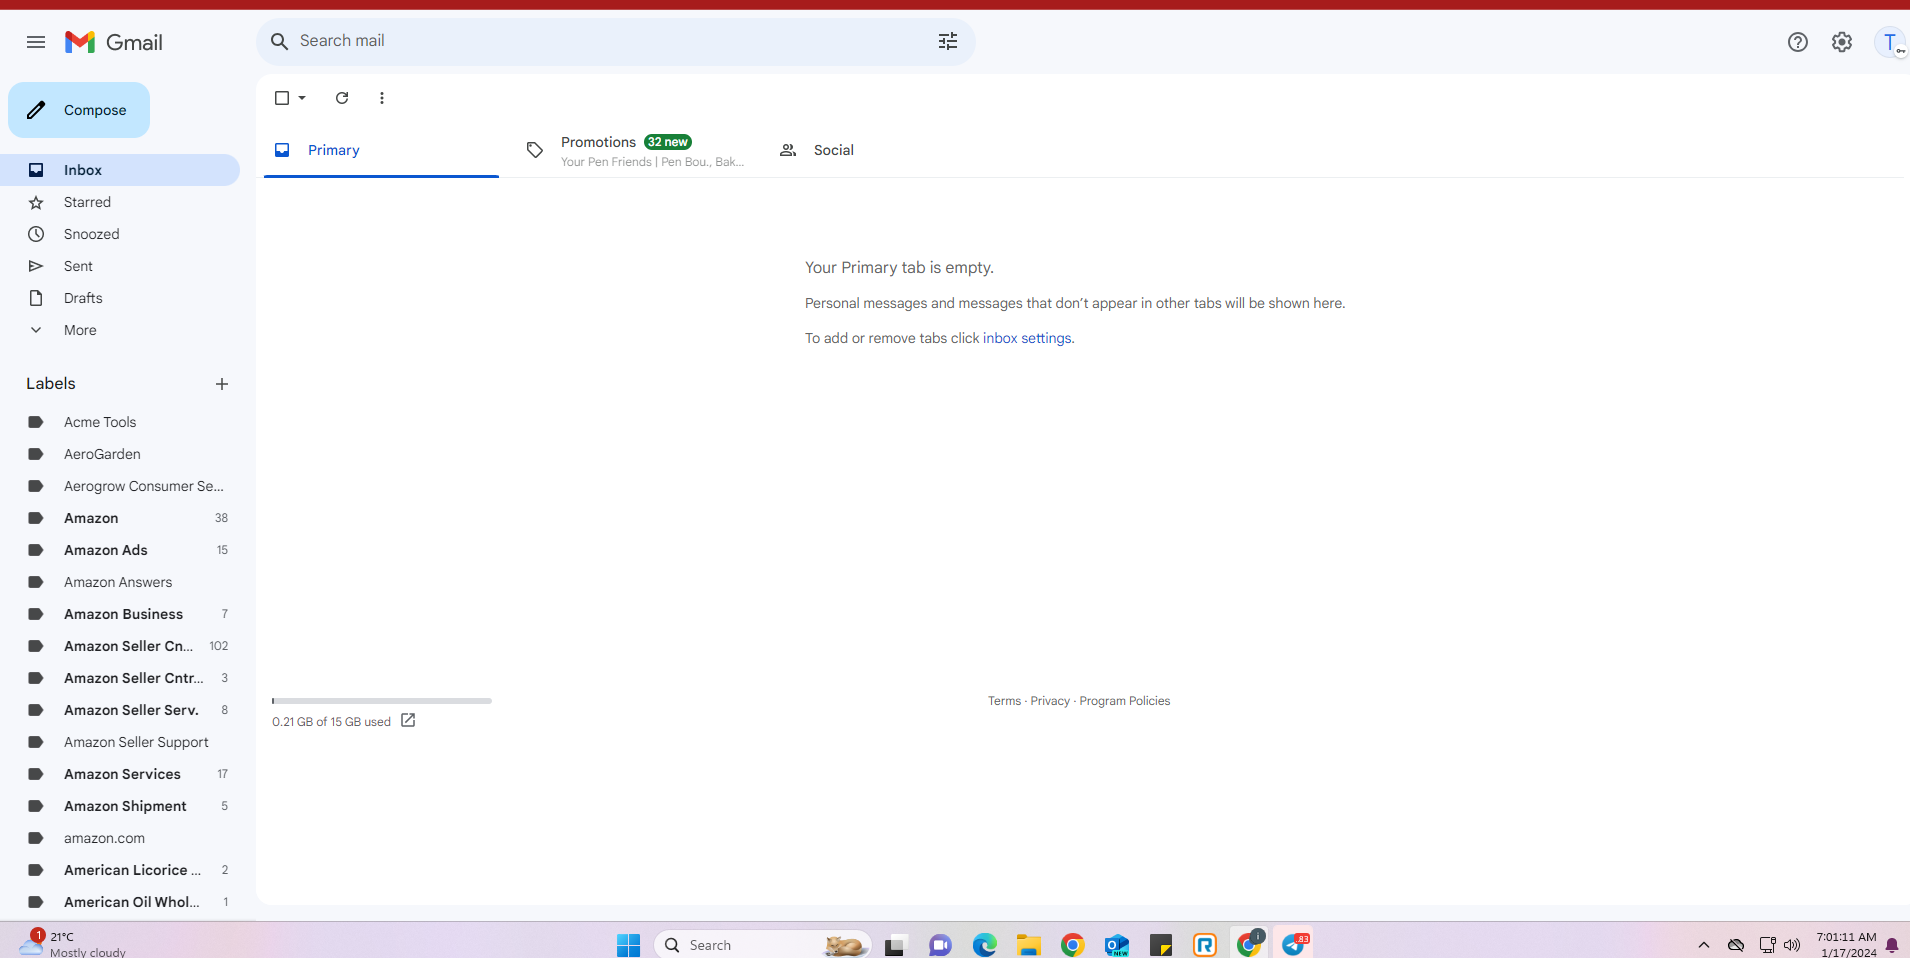Open Outlook from the taskbar
Viewport: 1910px width, 958px height.
click(1117, 945)
